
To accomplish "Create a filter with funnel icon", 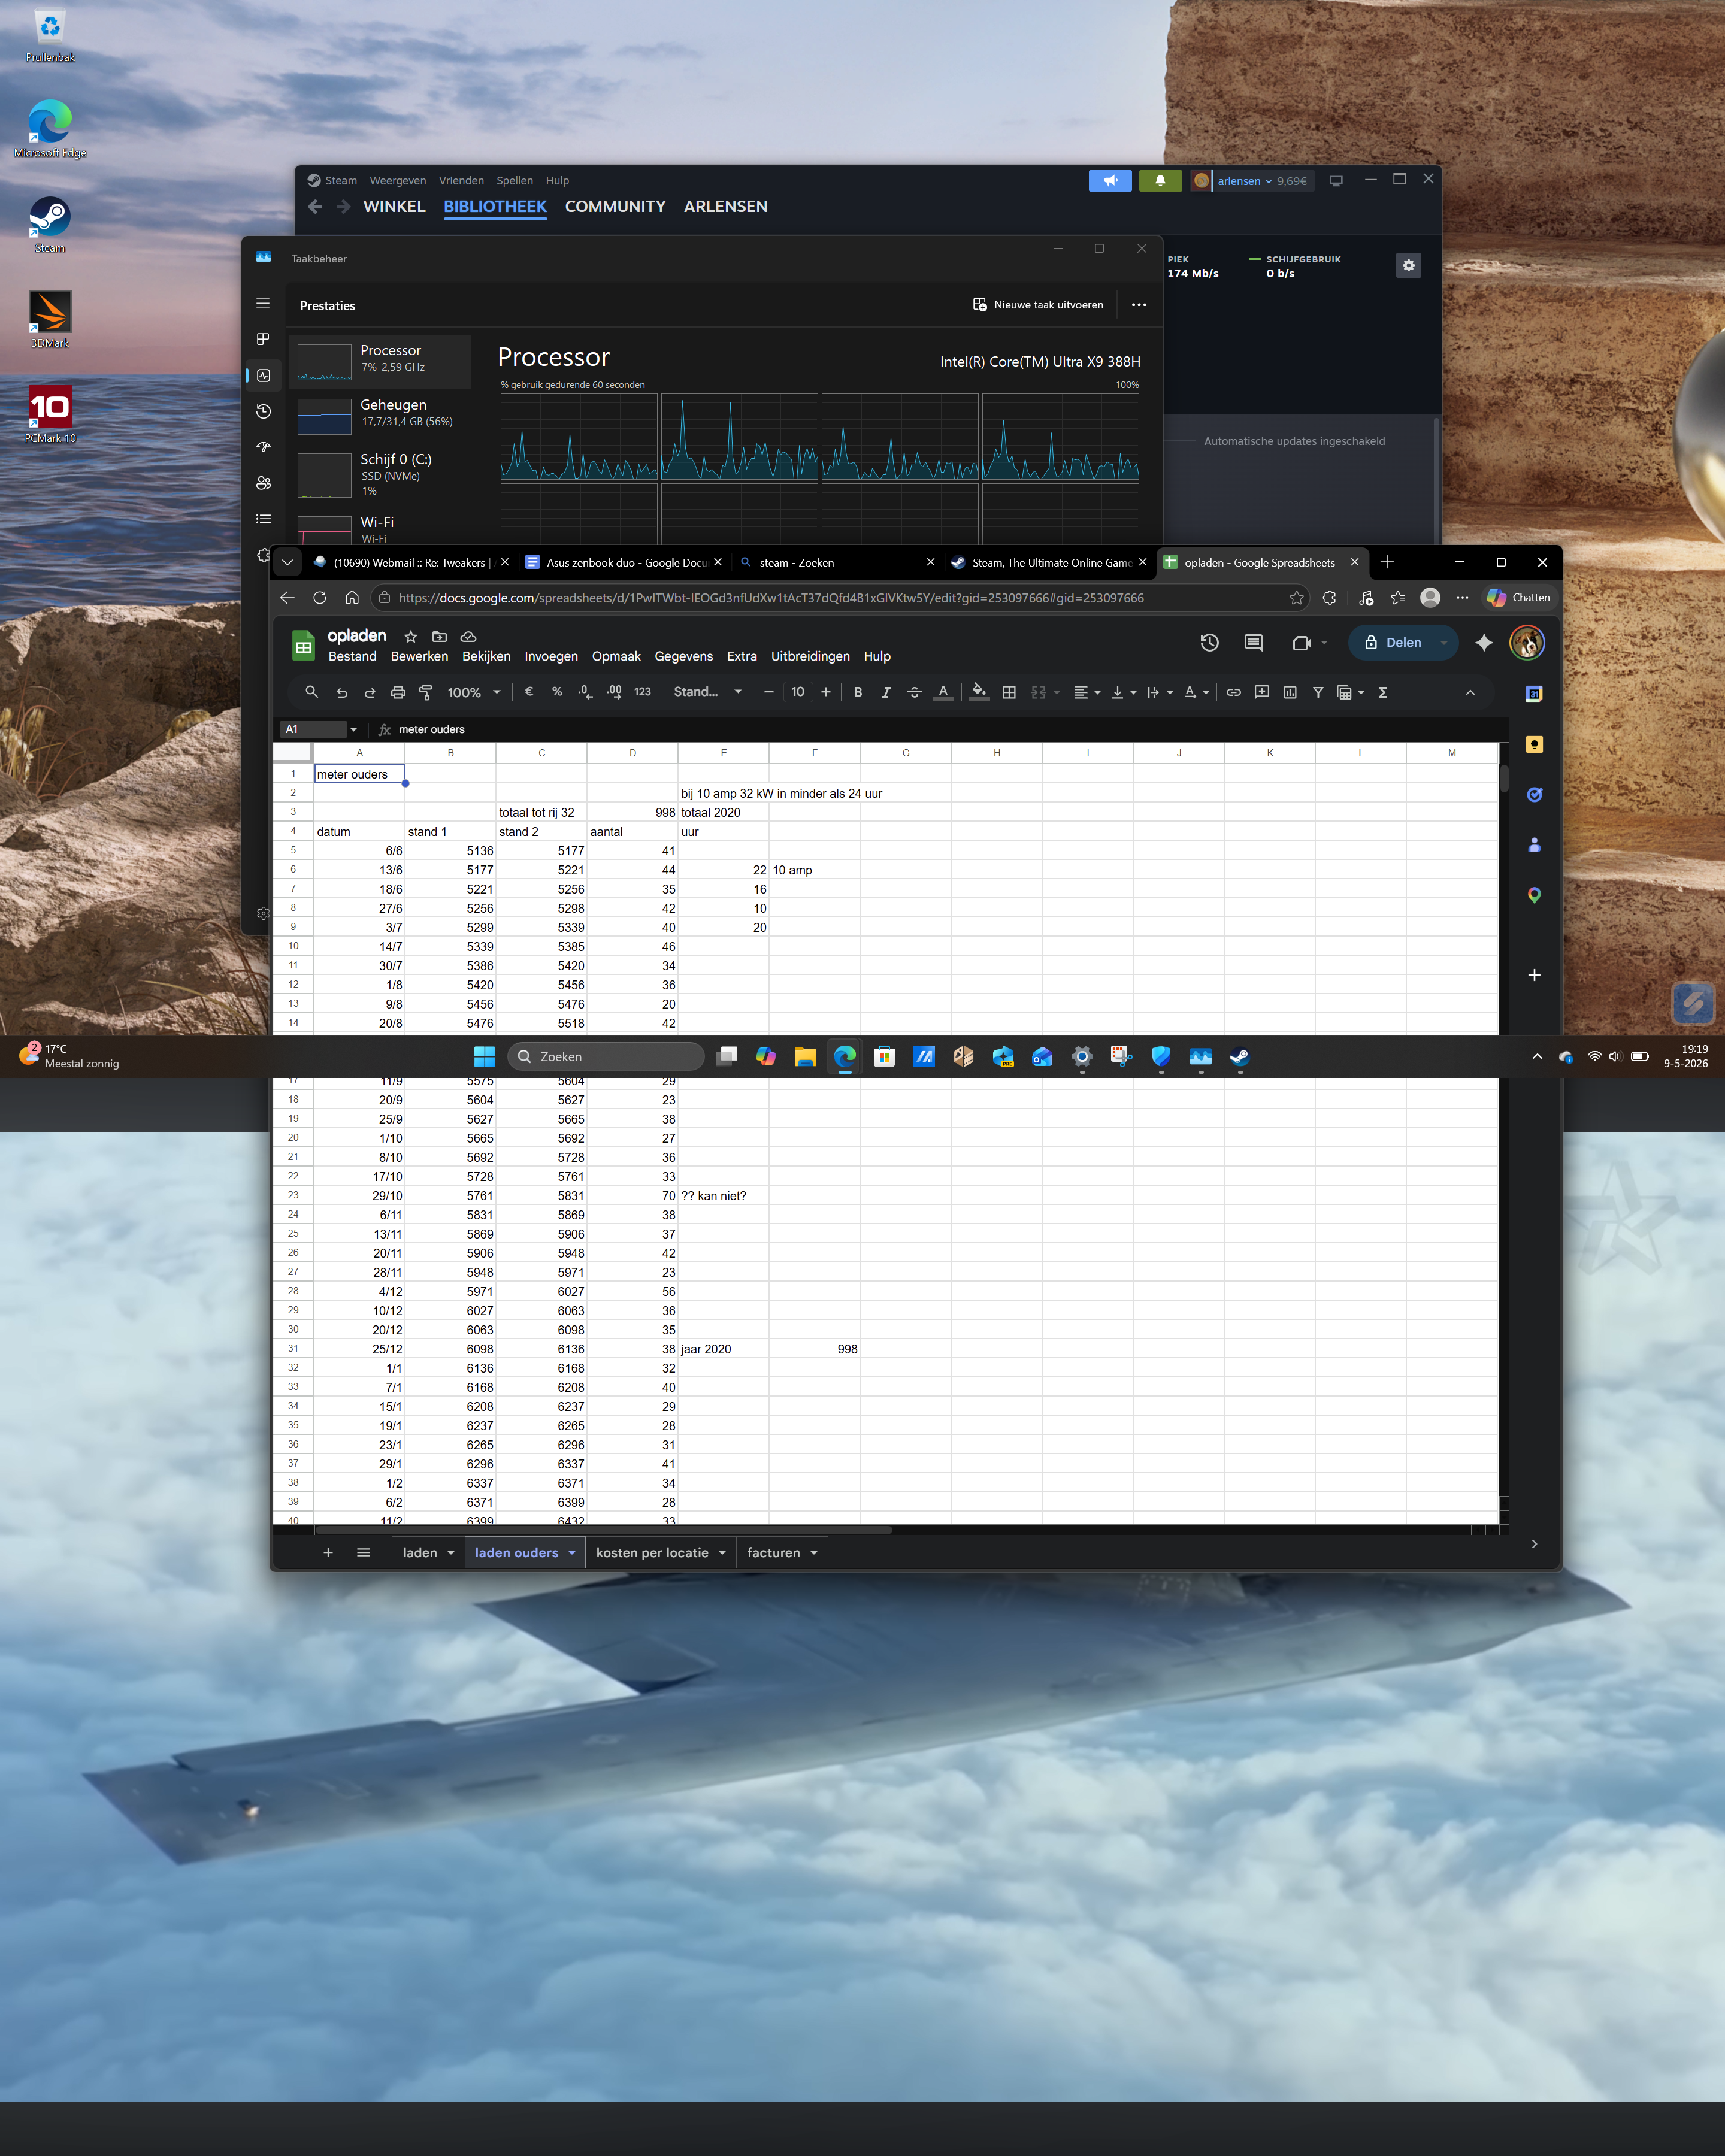I will coord(1318,692).
